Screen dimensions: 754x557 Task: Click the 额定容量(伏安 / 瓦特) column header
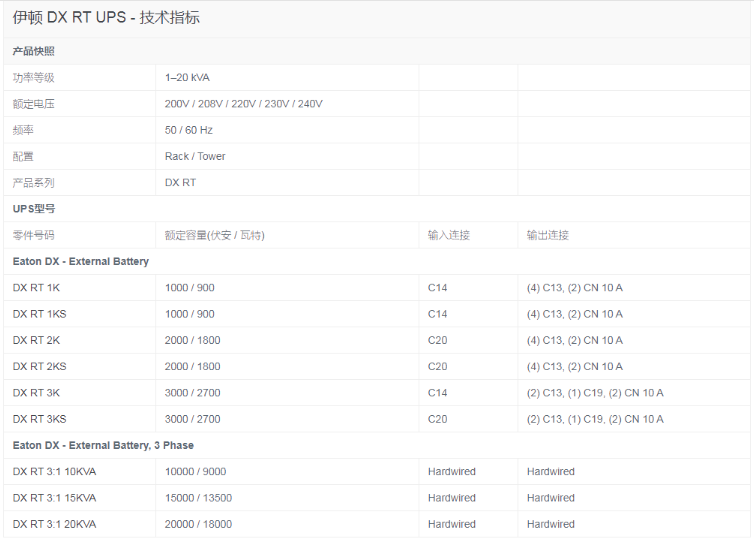click(x=214, y=235)
